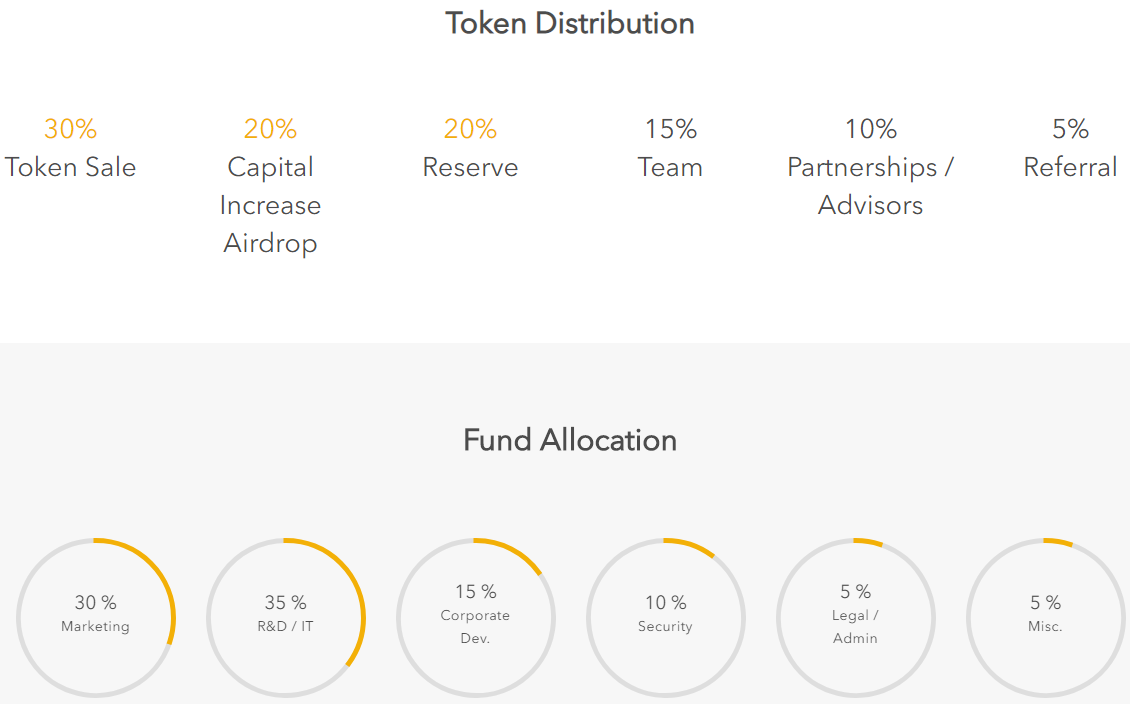Click the 30% Marketing circular progress ring
This screenshot has height=704, width=1130.
tap(96, 618)
